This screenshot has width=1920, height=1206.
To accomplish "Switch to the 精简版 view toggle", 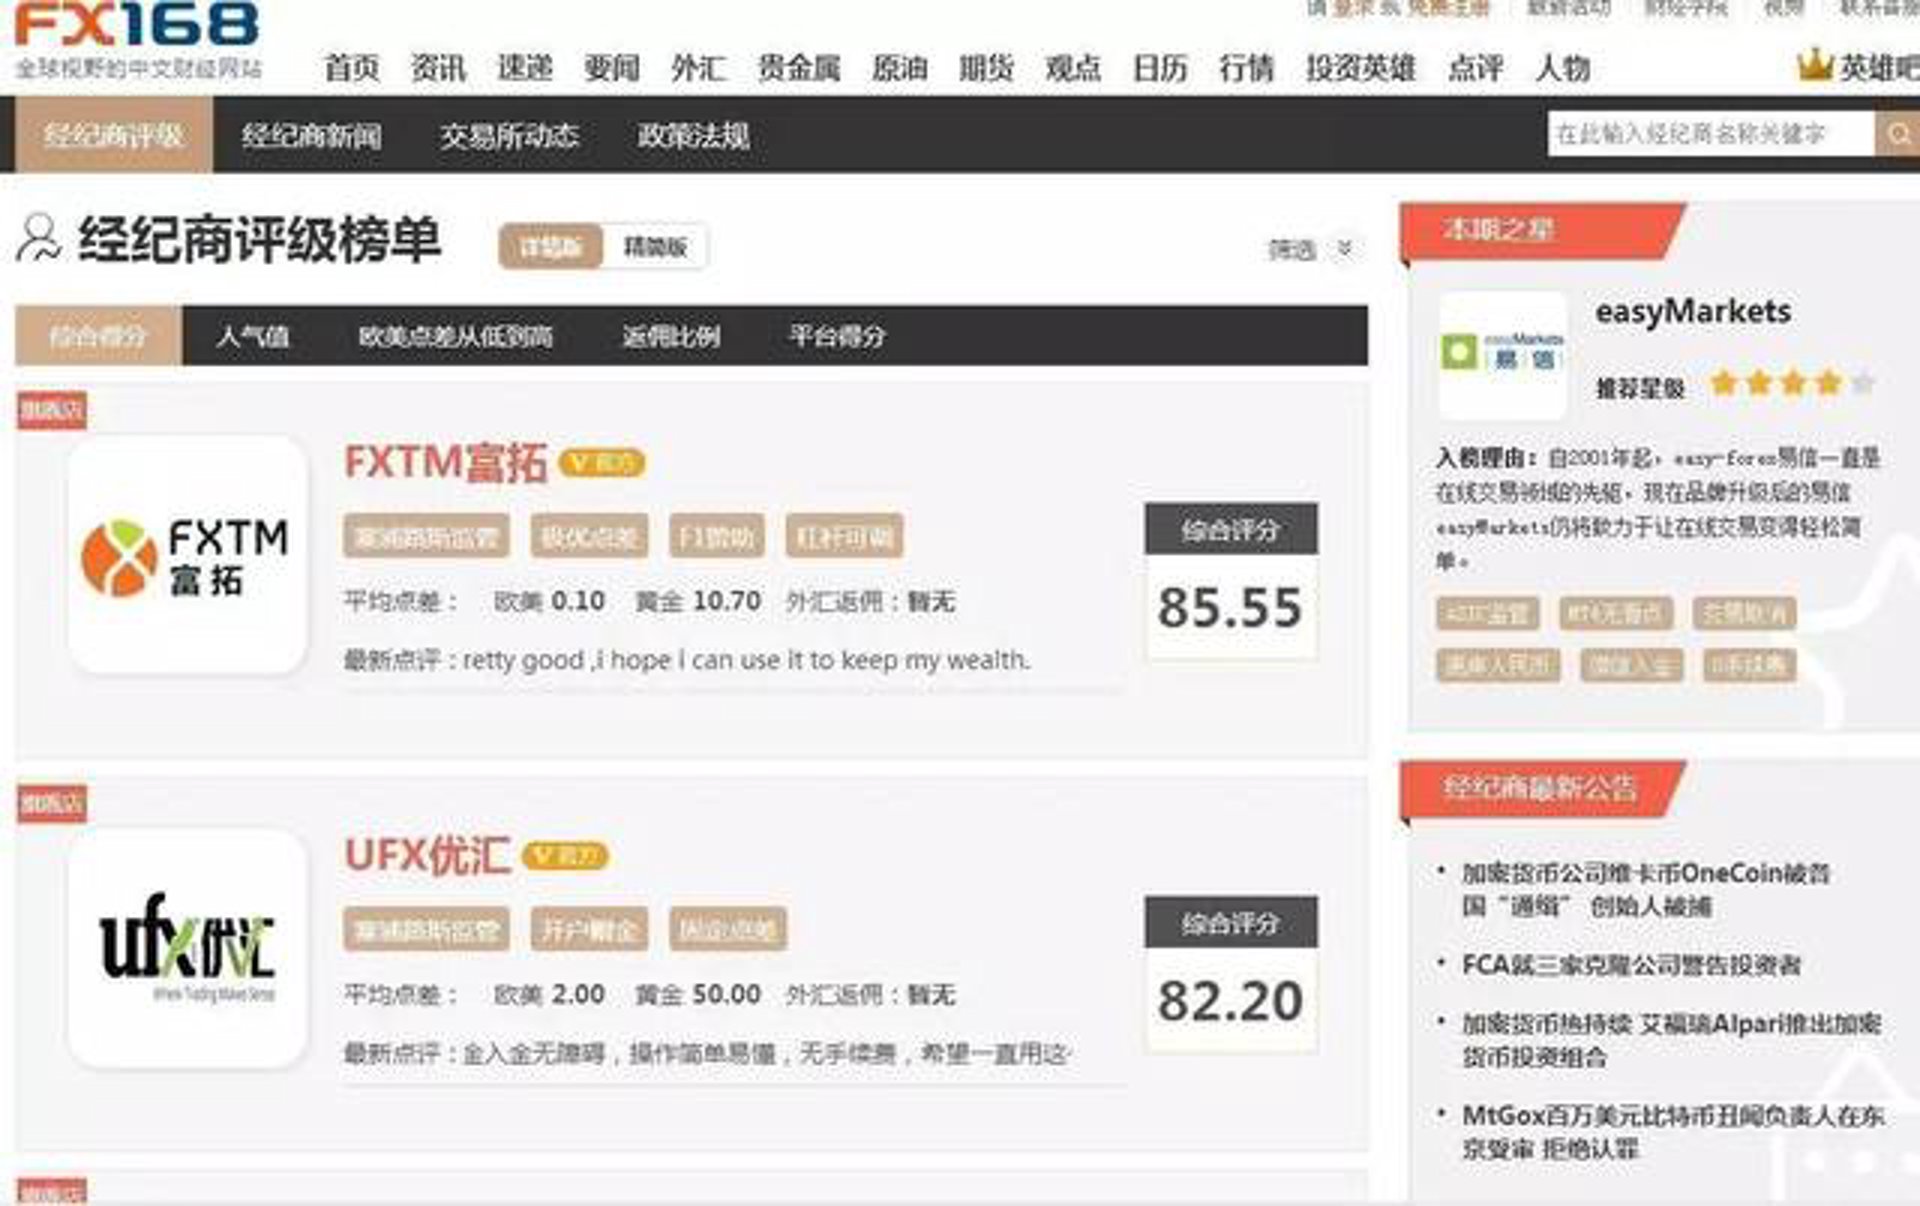I will (655, 247).
